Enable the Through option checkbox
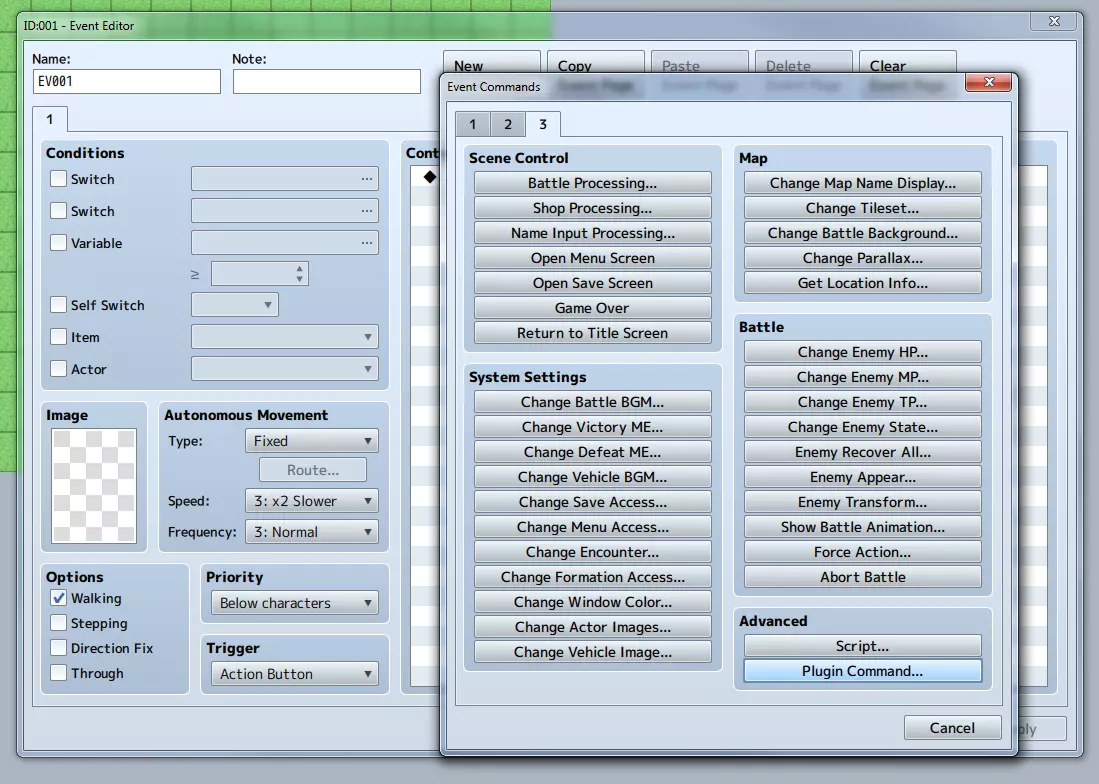 (59, 673)
